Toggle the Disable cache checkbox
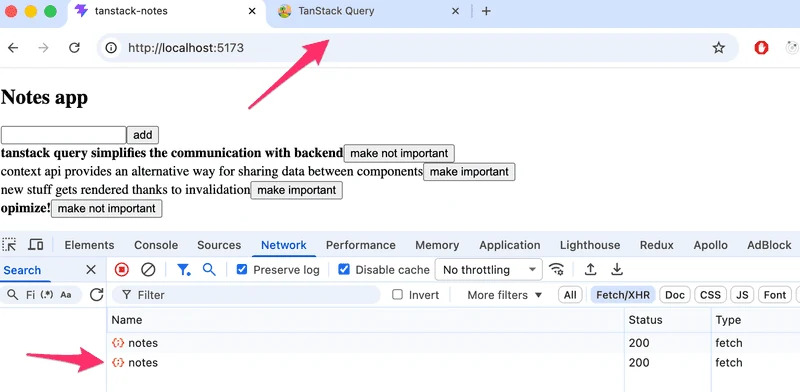 point(344,270)
